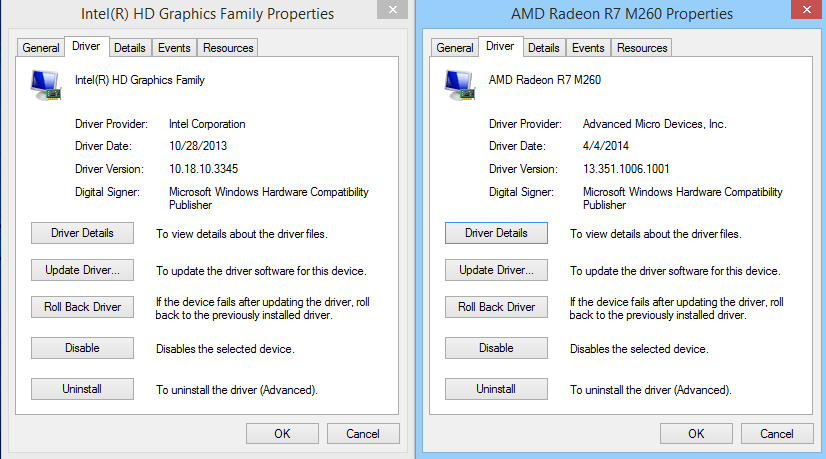This screenshot has height=459, width=826.
Task: Switch to Details tab in Intel window
Action: tap(130, 48)
